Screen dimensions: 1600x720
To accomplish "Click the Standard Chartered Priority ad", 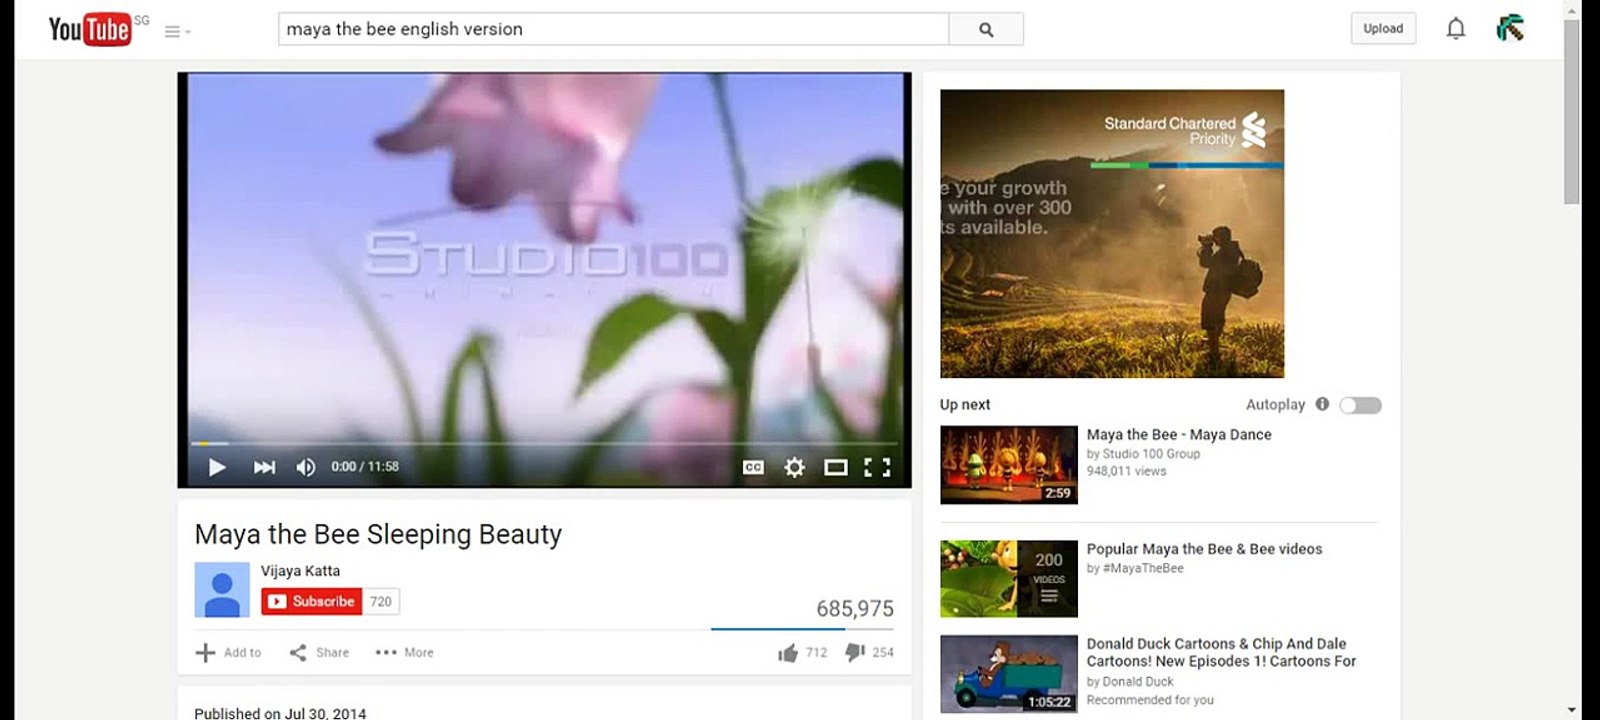I will pos(1112,234).
